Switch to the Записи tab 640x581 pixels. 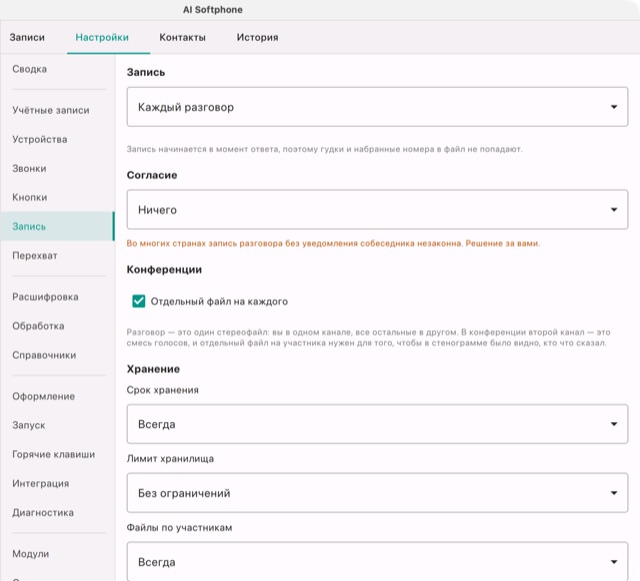[x=27, y=37]
